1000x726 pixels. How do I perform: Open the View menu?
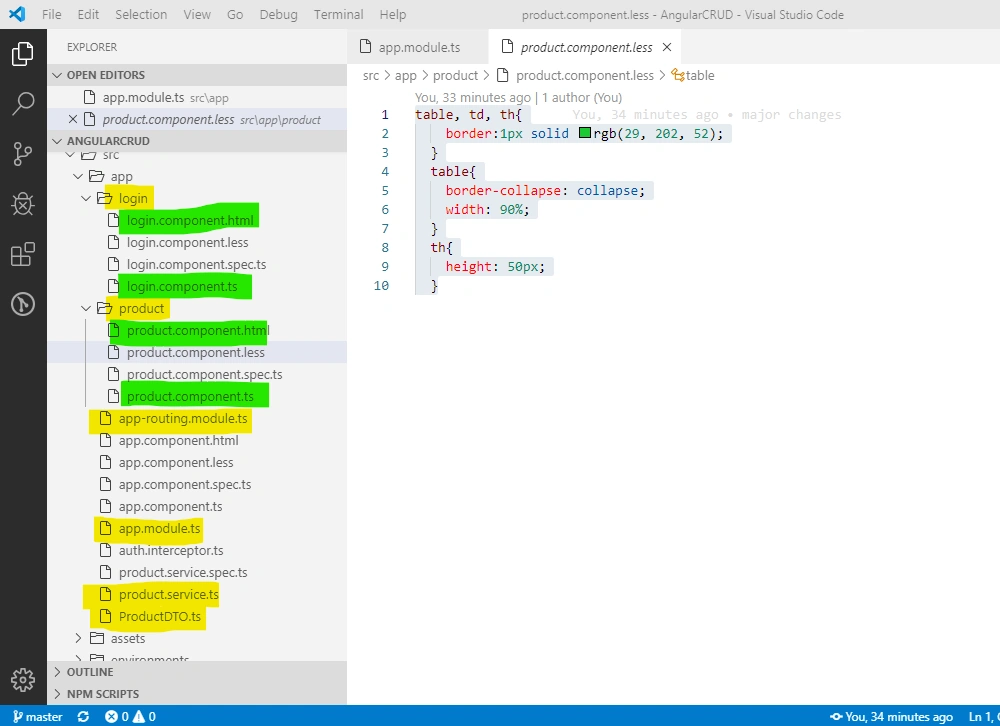coord(197,14)
